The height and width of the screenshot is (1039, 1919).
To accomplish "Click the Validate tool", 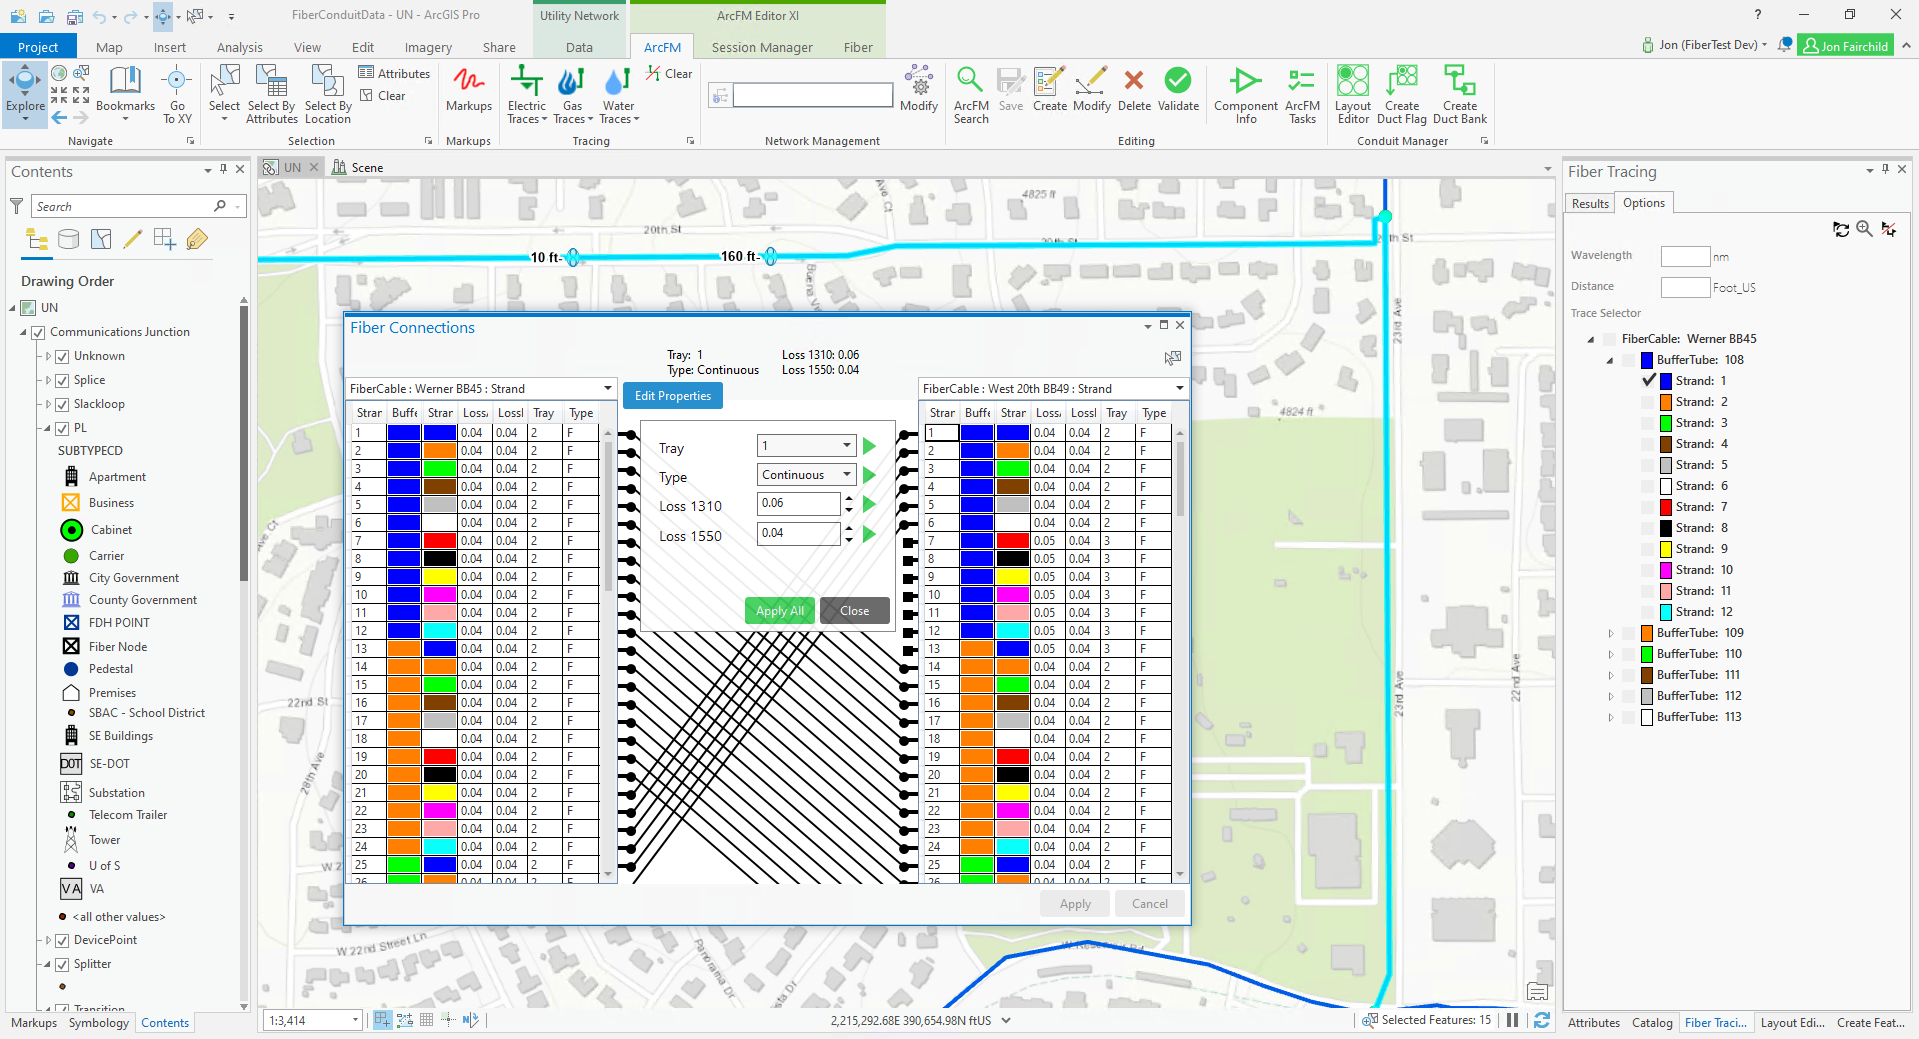I will 1178,90.
